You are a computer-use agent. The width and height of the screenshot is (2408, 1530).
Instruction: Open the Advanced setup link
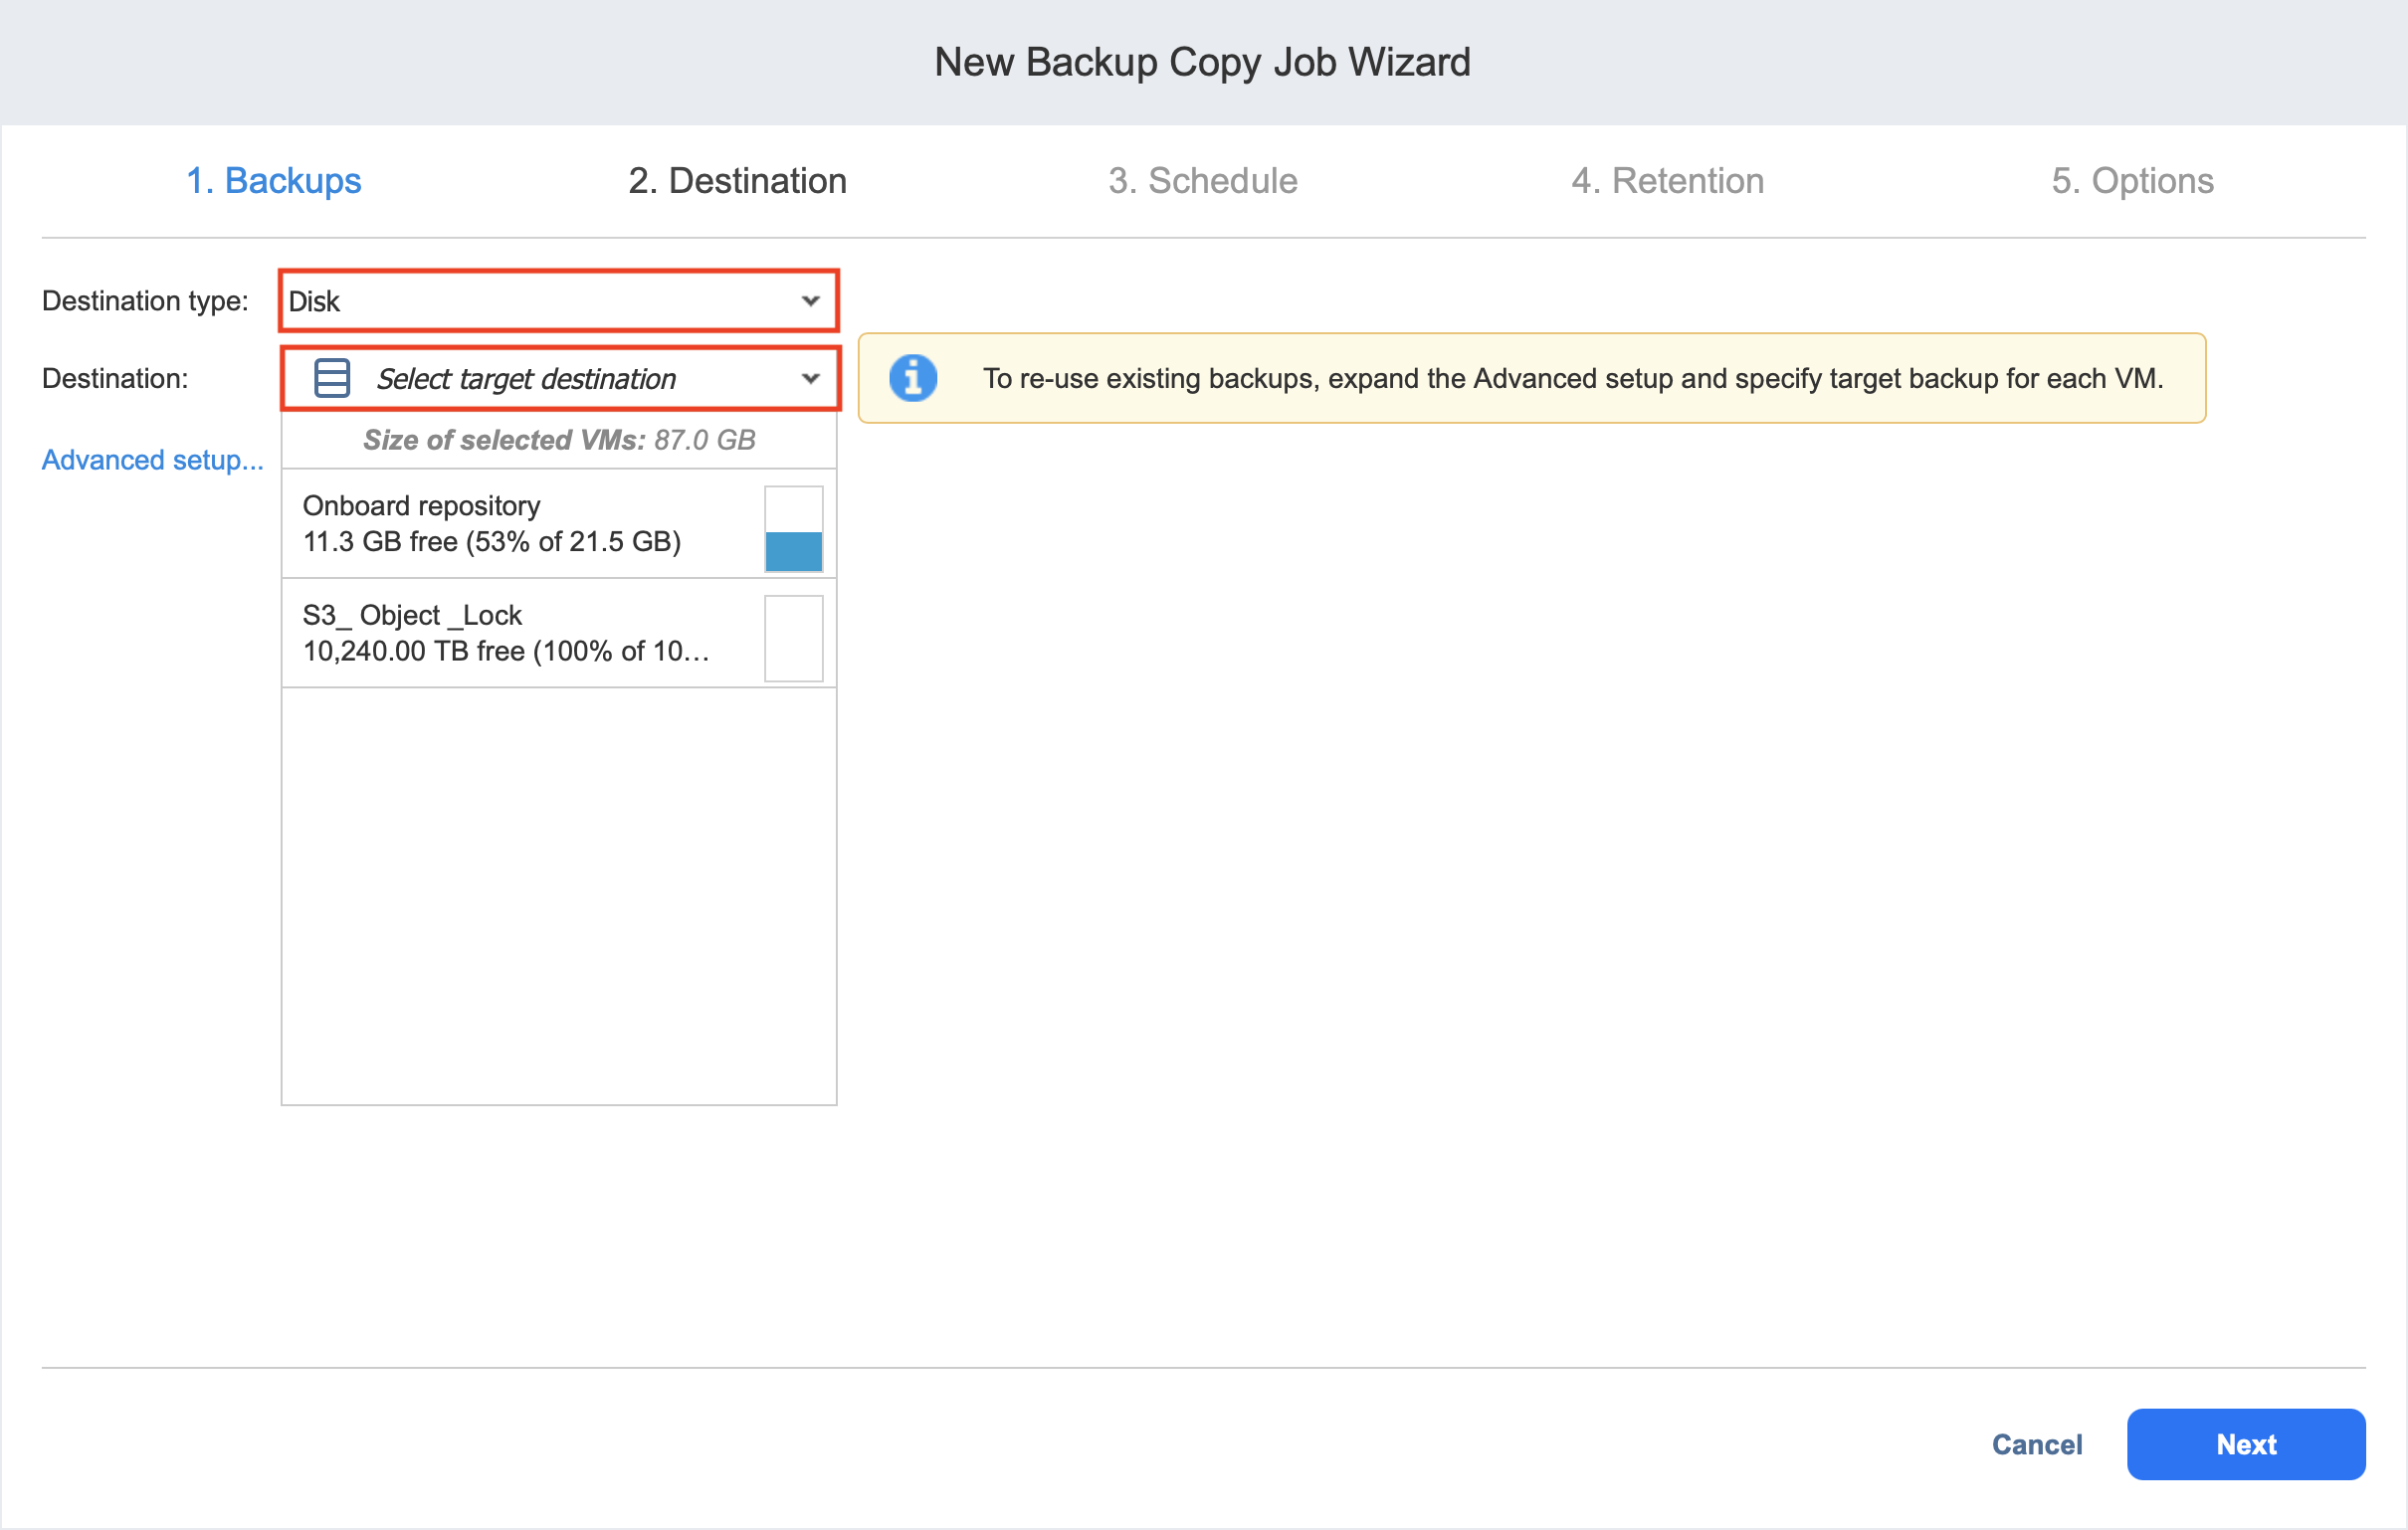152,460
